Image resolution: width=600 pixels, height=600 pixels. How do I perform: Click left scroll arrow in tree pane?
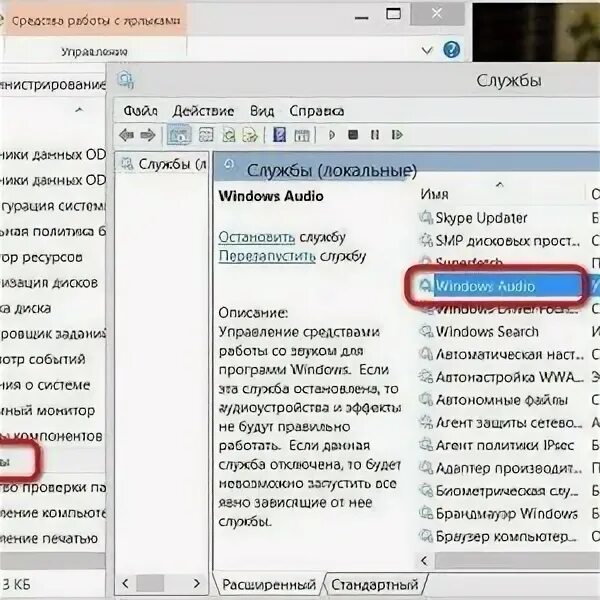[125, 584]
